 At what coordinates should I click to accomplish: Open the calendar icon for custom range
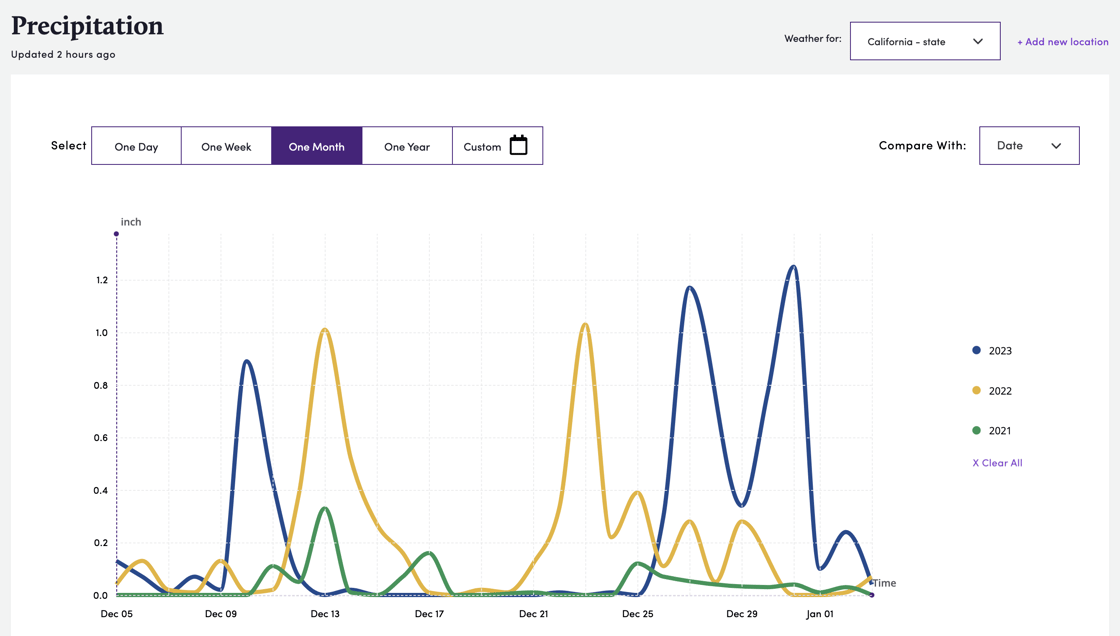519,145
